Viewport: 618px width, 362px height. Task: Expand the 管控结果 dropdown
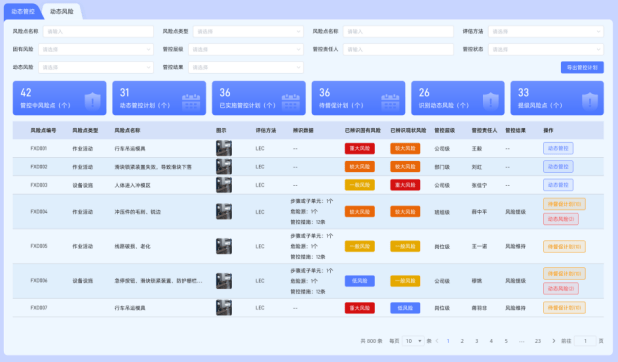pos(246,67)
